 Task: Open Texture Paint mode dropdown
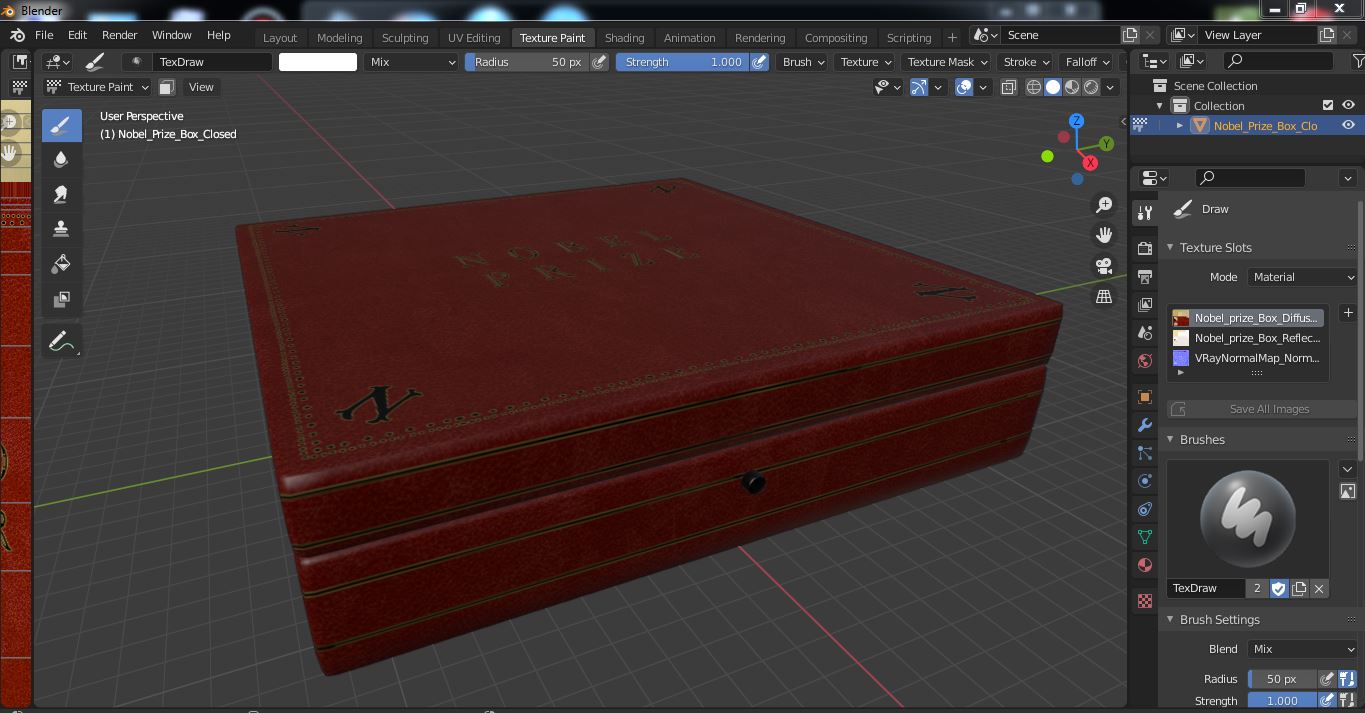(x=97, y=87)
